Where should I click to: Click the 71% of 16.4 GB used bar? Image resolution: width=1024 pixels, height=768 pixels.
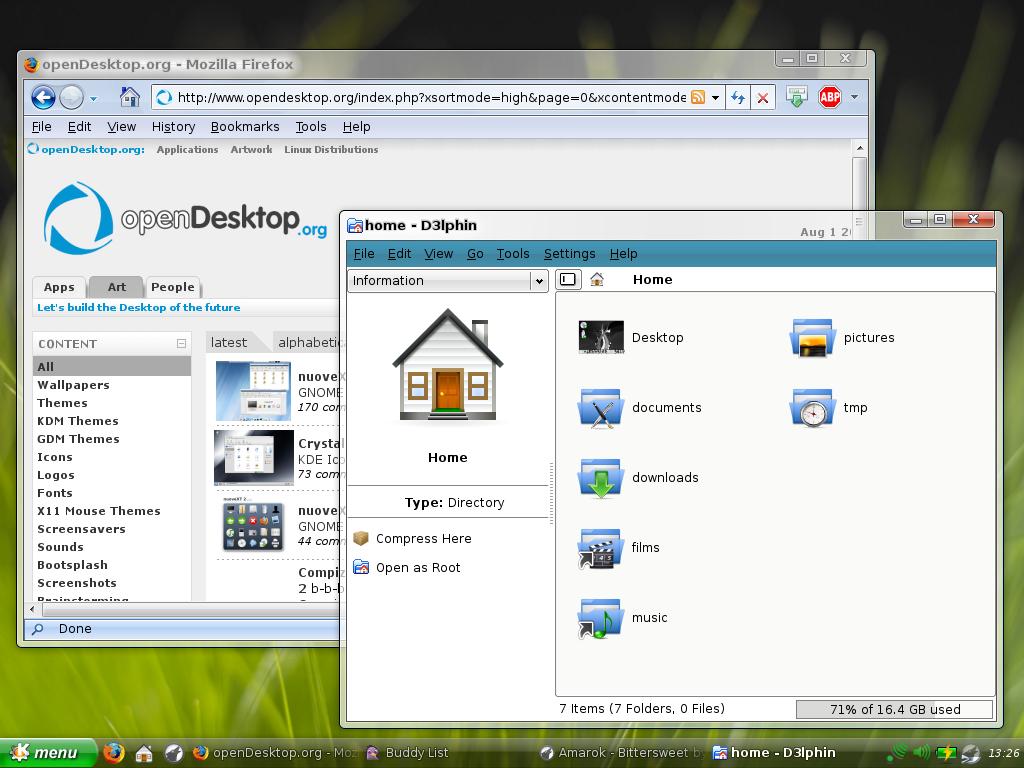pos(895,709)
